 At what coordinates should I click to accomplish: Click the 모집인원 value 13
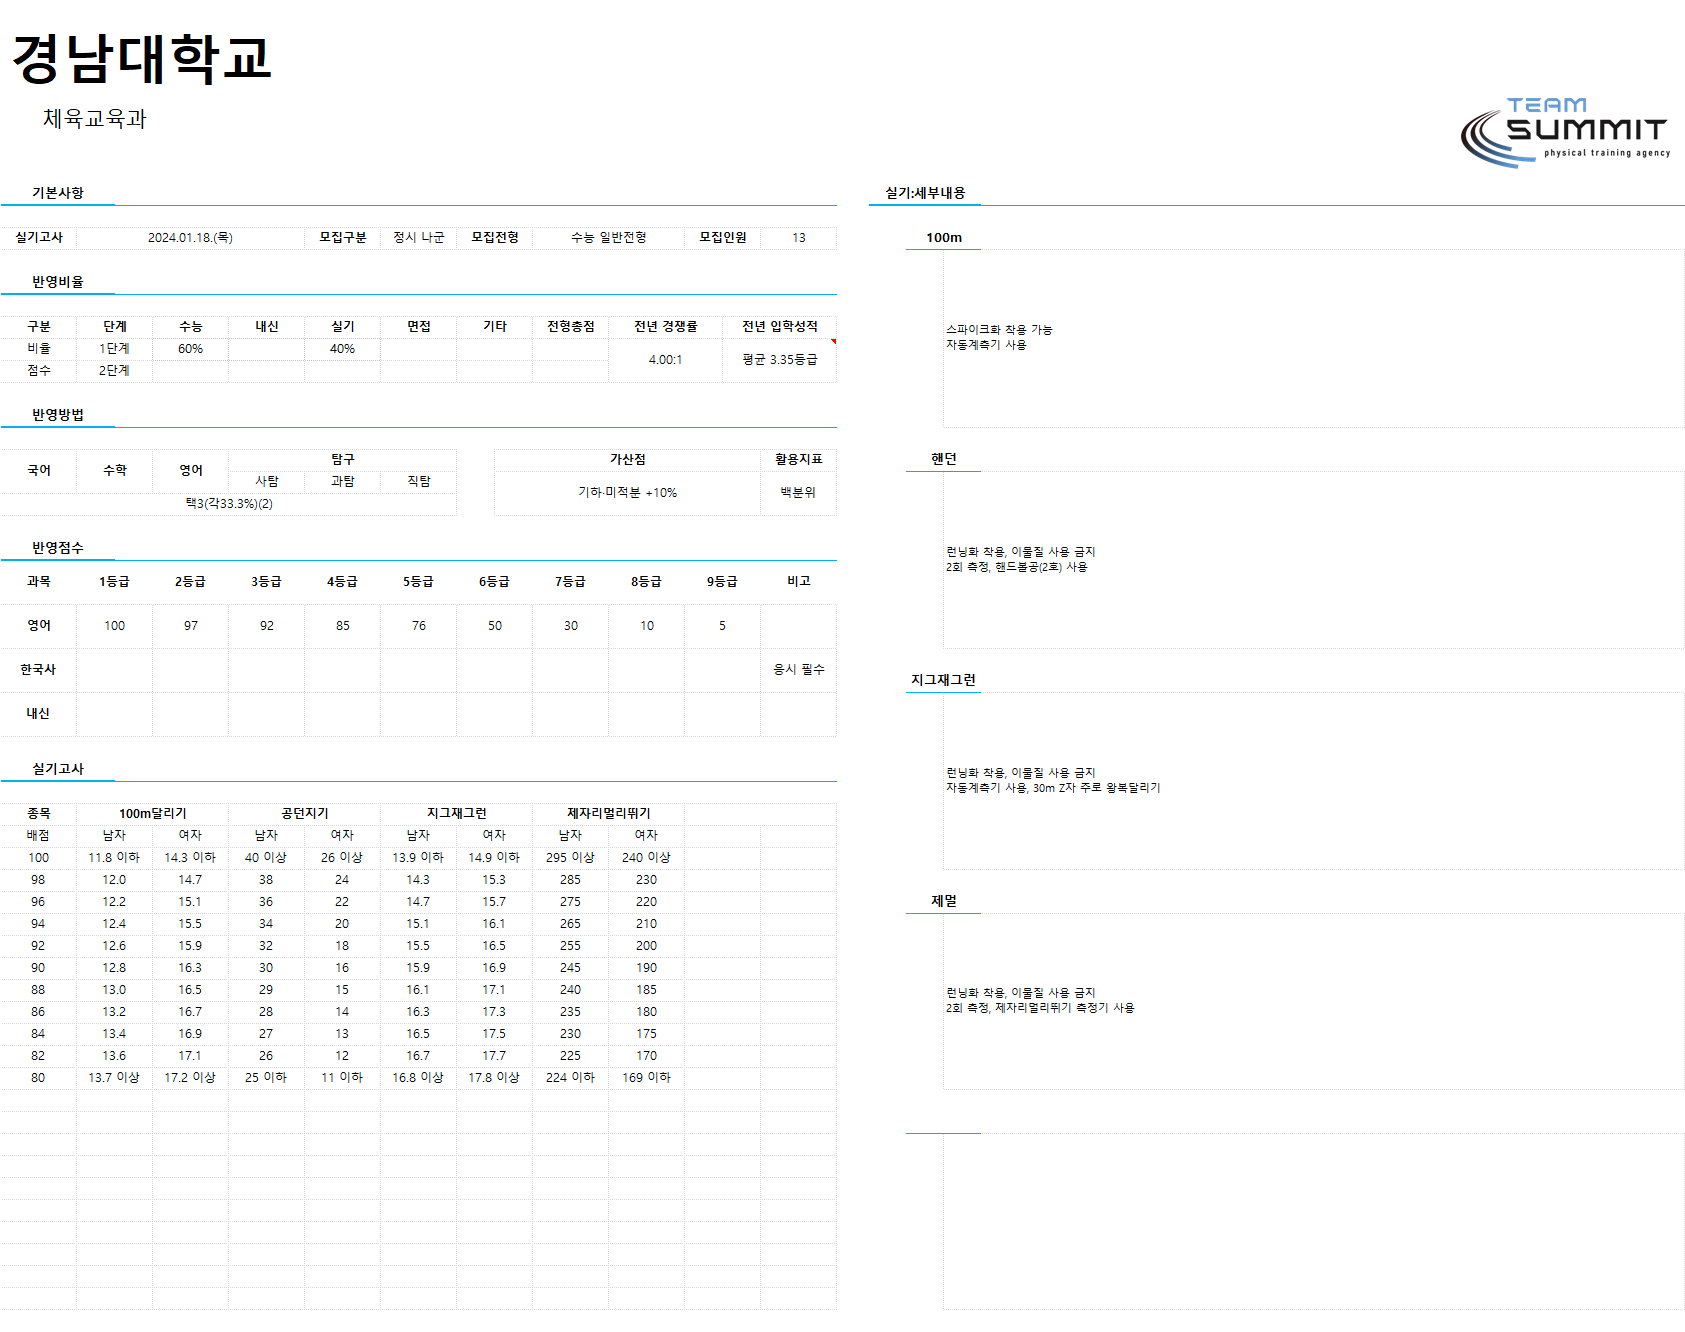coord(799,238)
